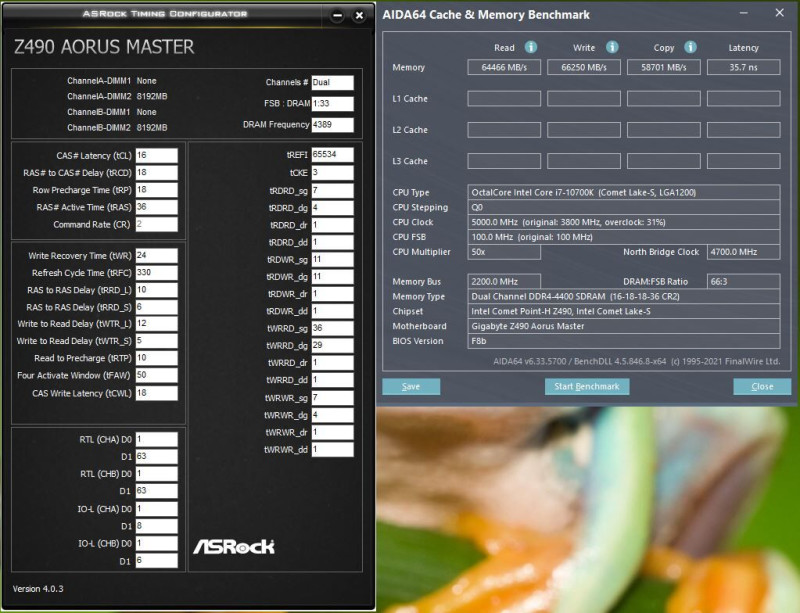The width and height of the screenshot is (800, 613).
Task: Click the BIOS Version value F8b
Action: [x=623, y=341]
